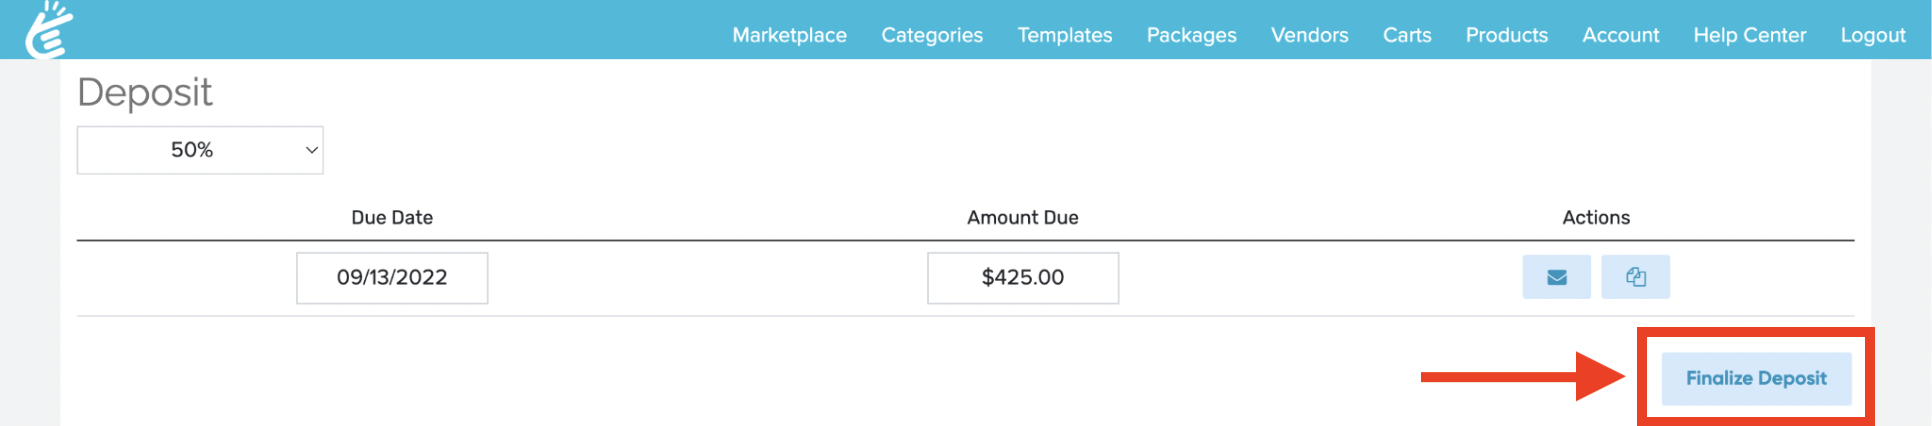
Task: Click the hand logo icon
Action: (x=50, y=30)
